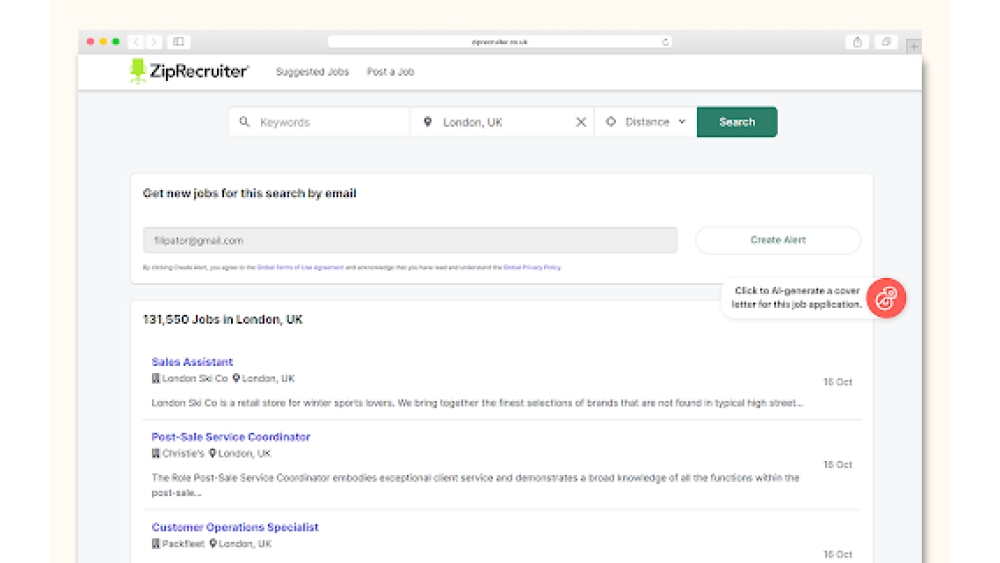Image resolution: width=1000 pixels, height=563 pixels.
Task: Click the location pin icon in search bar
Action: tap(428, 122)
